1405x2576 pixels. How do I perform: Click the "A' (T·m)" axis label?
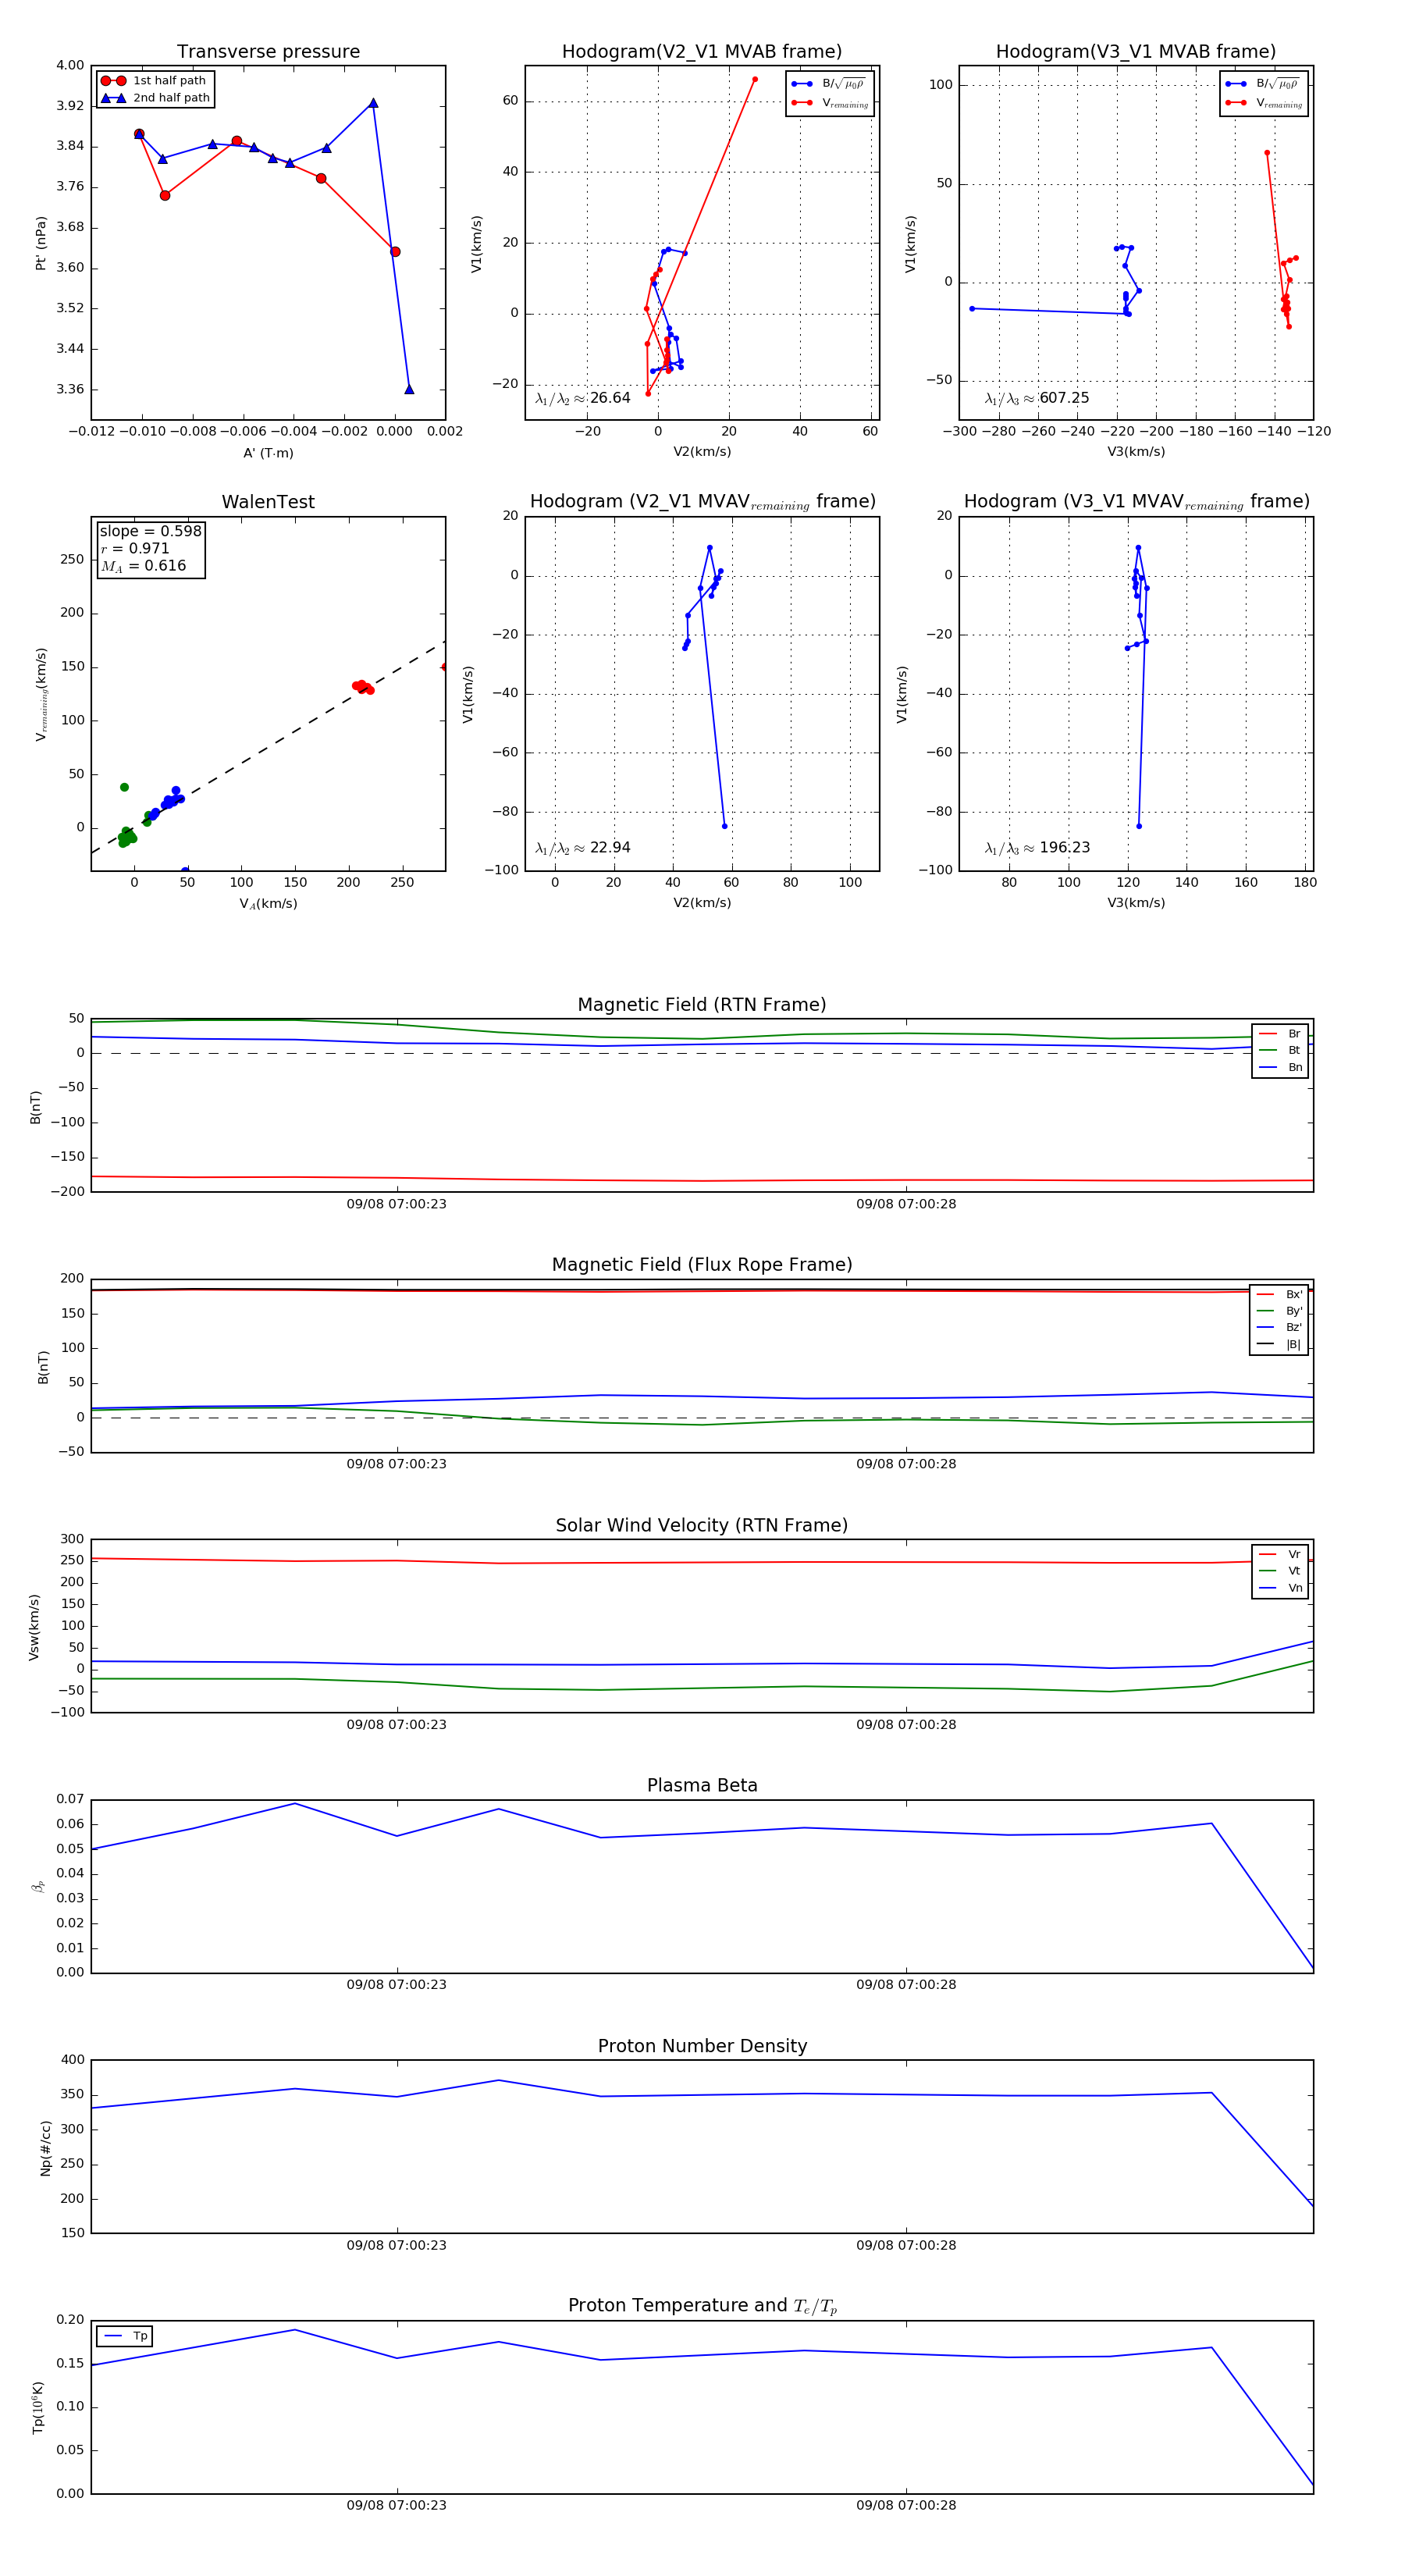[268, 453]
